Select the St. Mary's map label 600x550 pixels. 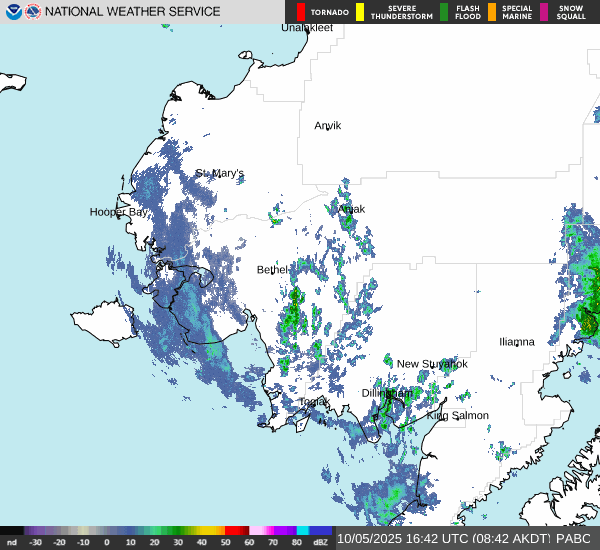click(x=220, y=173)
